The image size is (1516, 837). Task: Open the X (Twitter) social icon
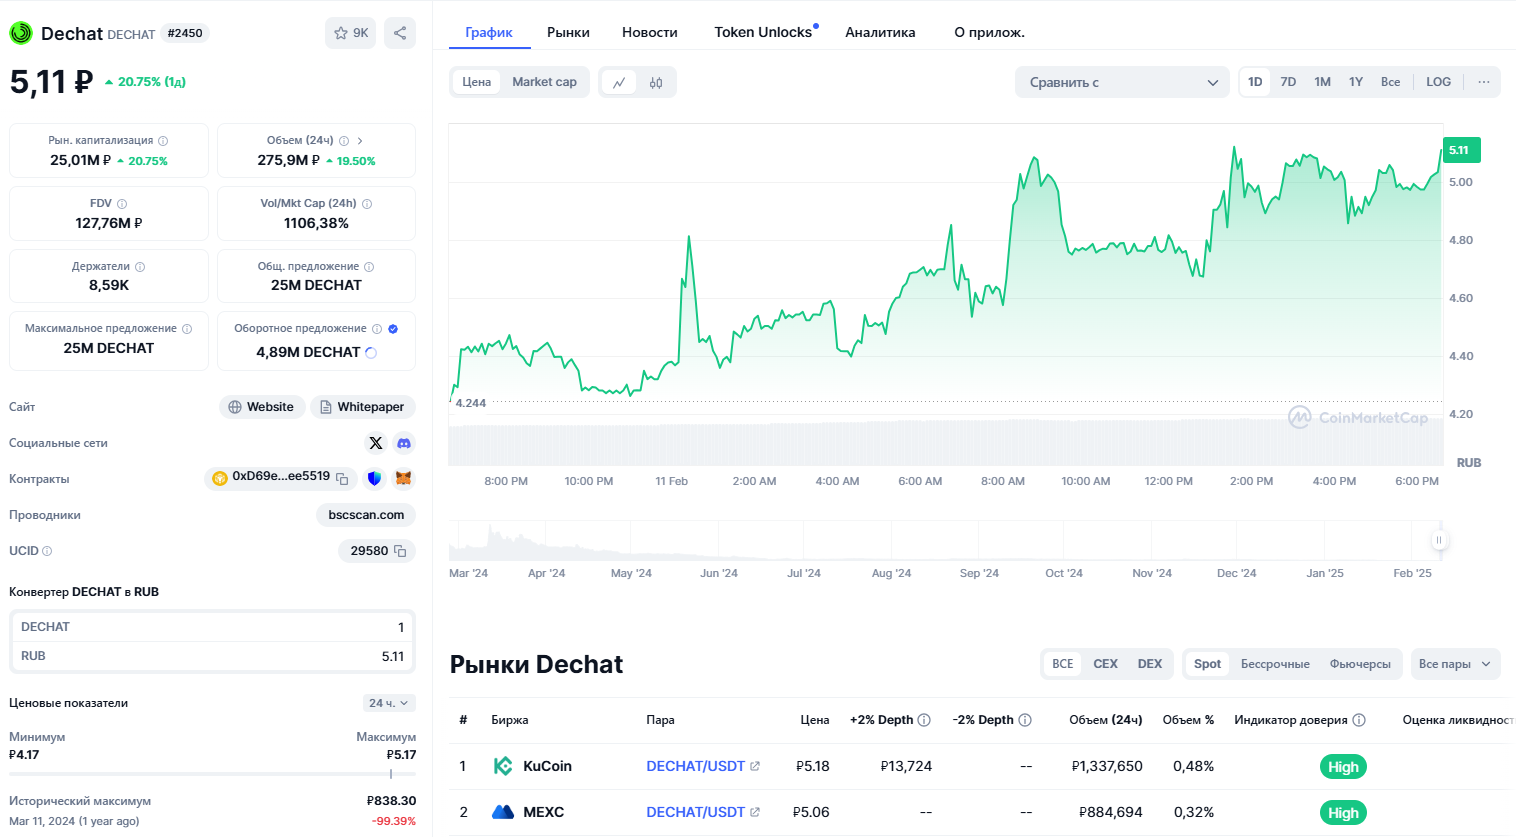point(376,443)
